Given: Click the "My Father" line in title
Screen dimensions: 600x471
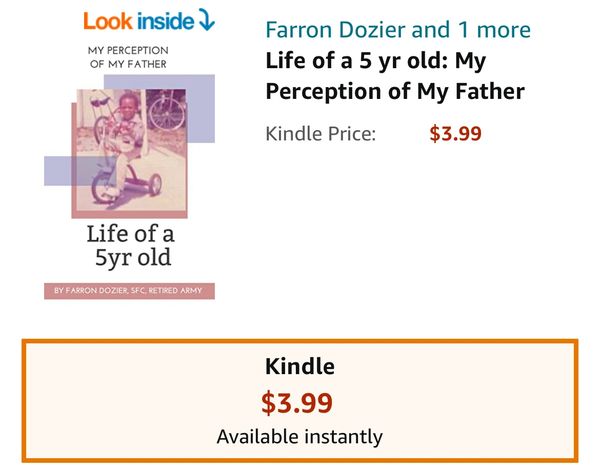Looking at the screenshot, I should point(476,92).
